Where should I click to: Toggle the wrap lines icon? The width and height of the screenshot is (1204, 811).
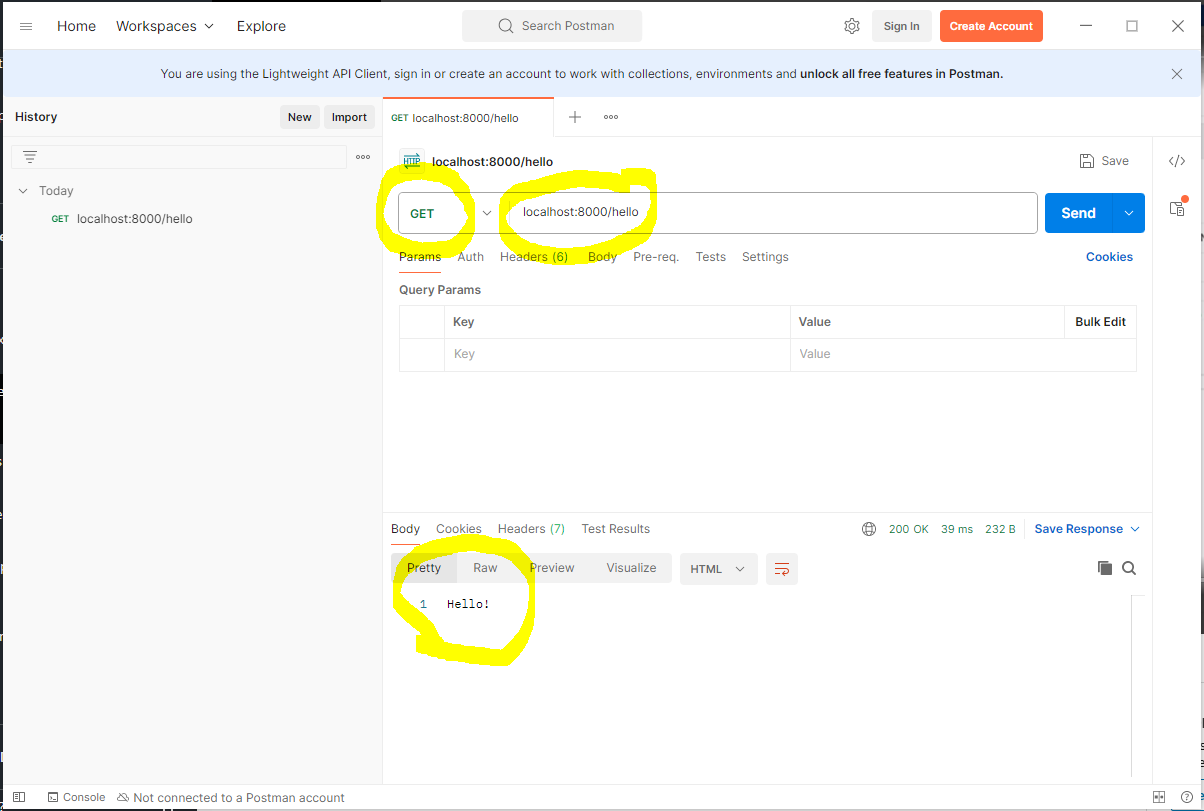(782, 569)
